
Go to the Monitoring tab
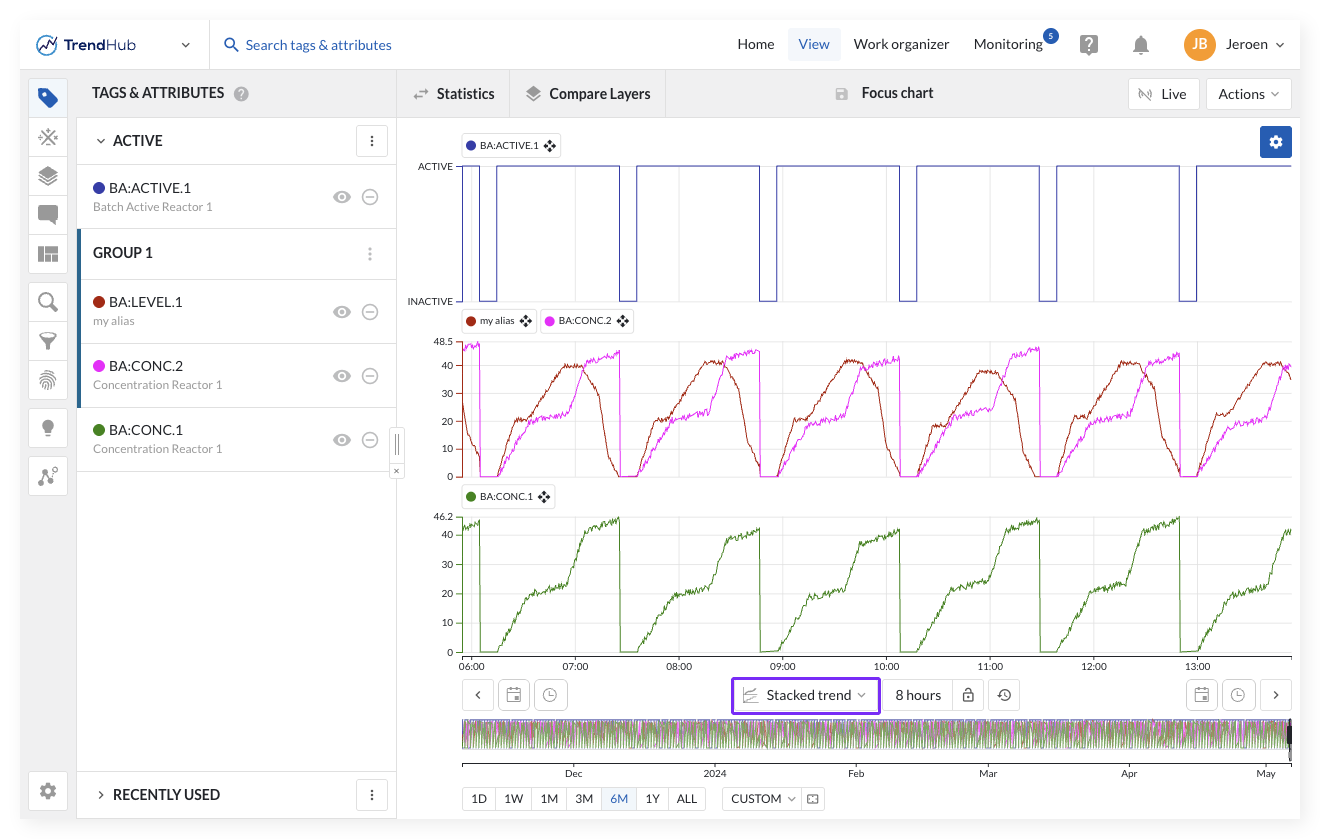coord(1007,44)
